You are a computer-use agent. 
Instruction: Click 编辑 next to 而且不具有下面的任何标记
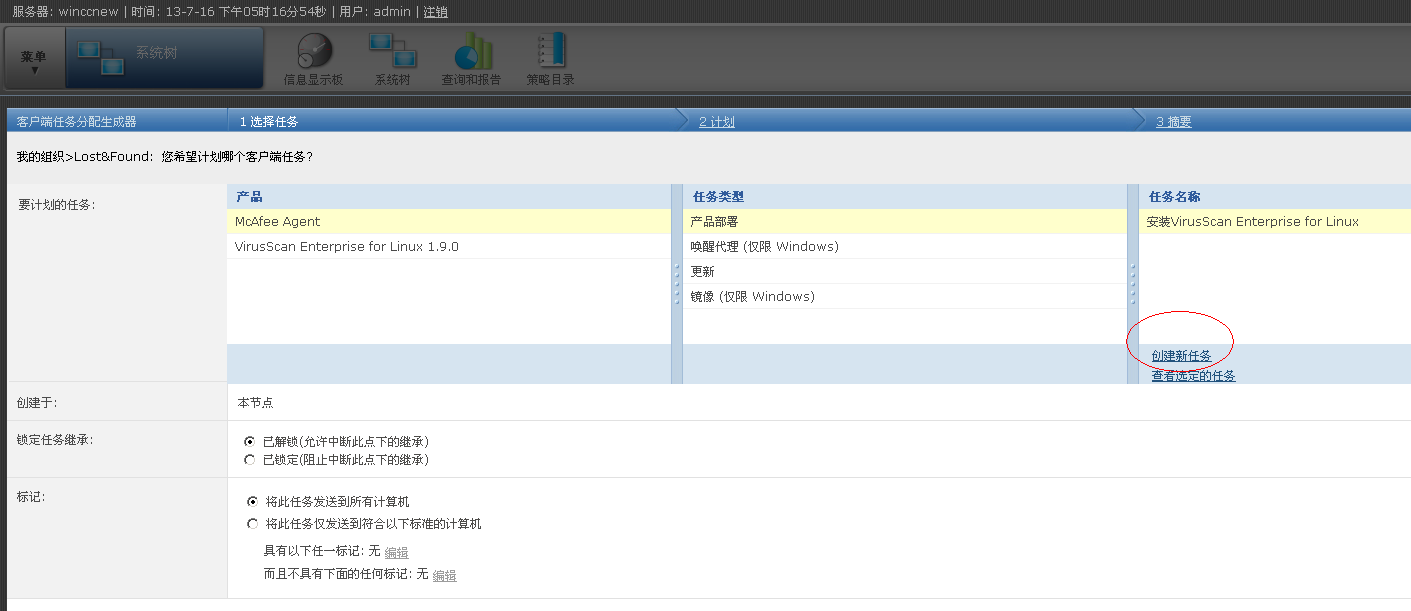pyautogui.click(x=444, y=575)
